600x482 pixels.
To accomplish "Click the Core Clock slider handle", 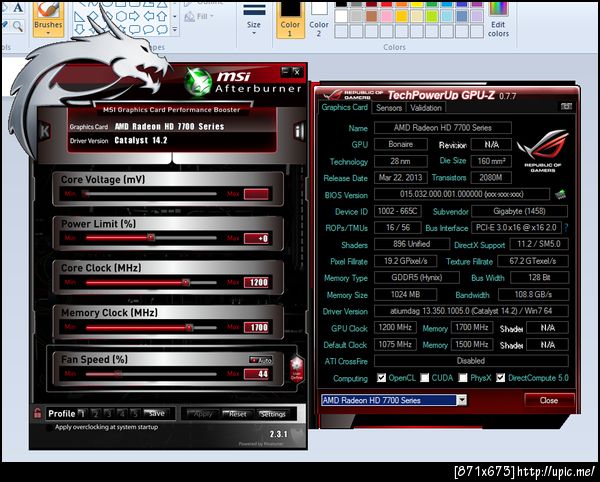I will 186,283.
